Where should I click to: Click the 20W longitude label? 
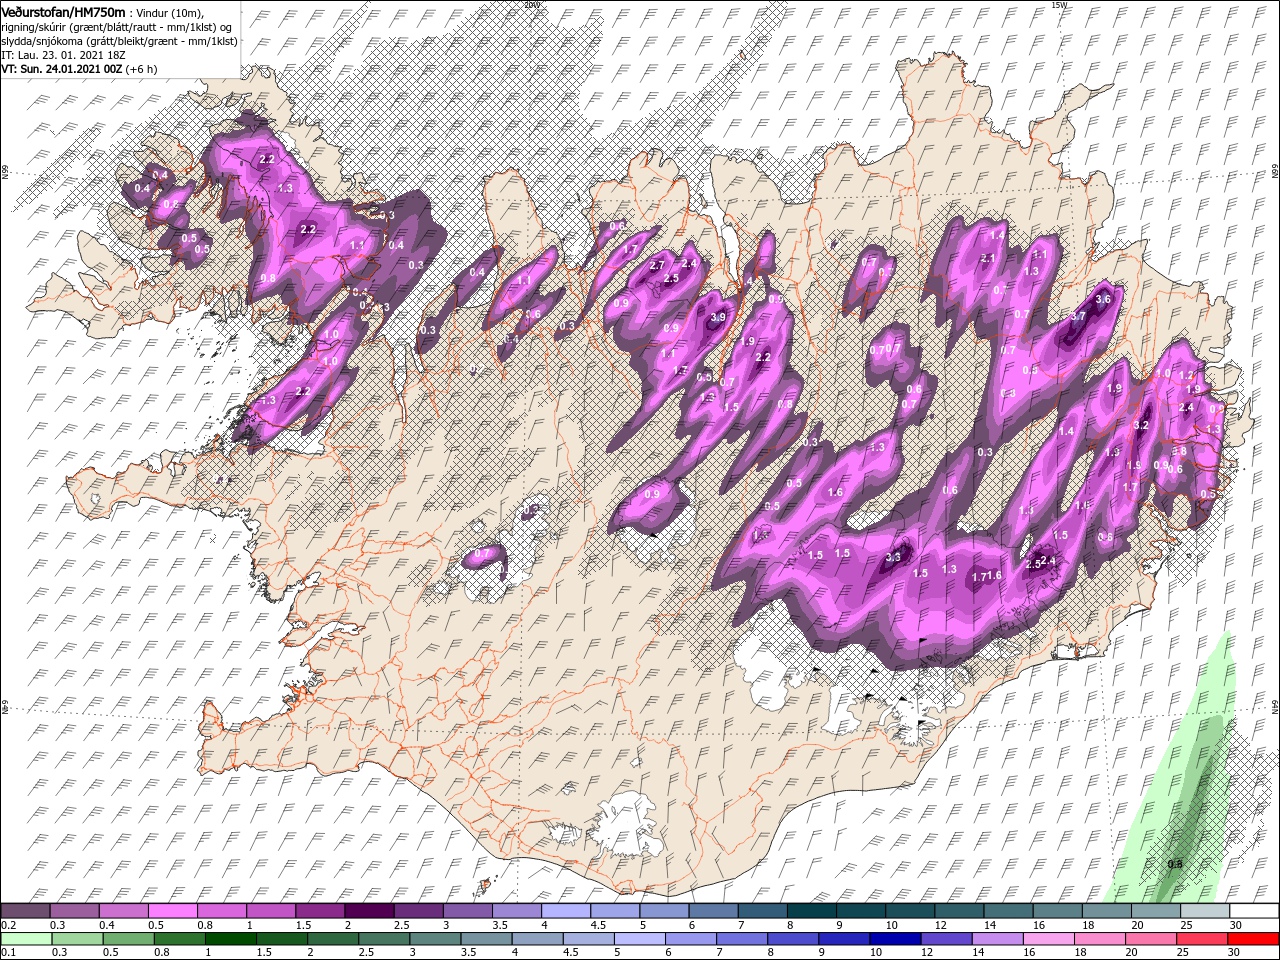531,4
